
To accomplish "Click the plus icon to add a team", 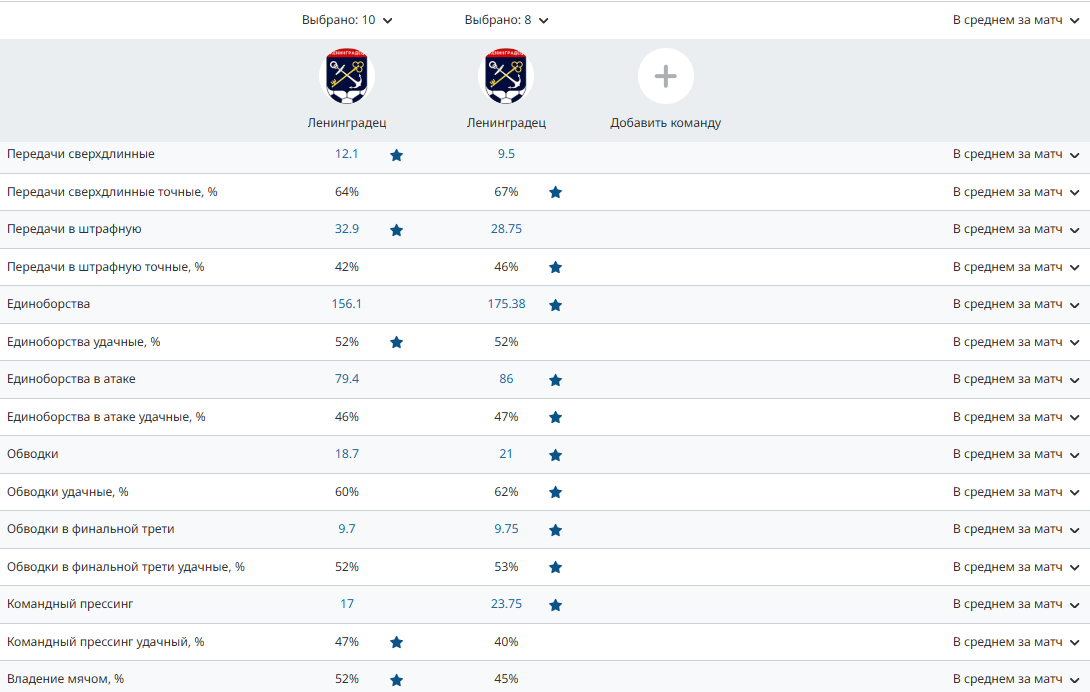I will (665, 77).
